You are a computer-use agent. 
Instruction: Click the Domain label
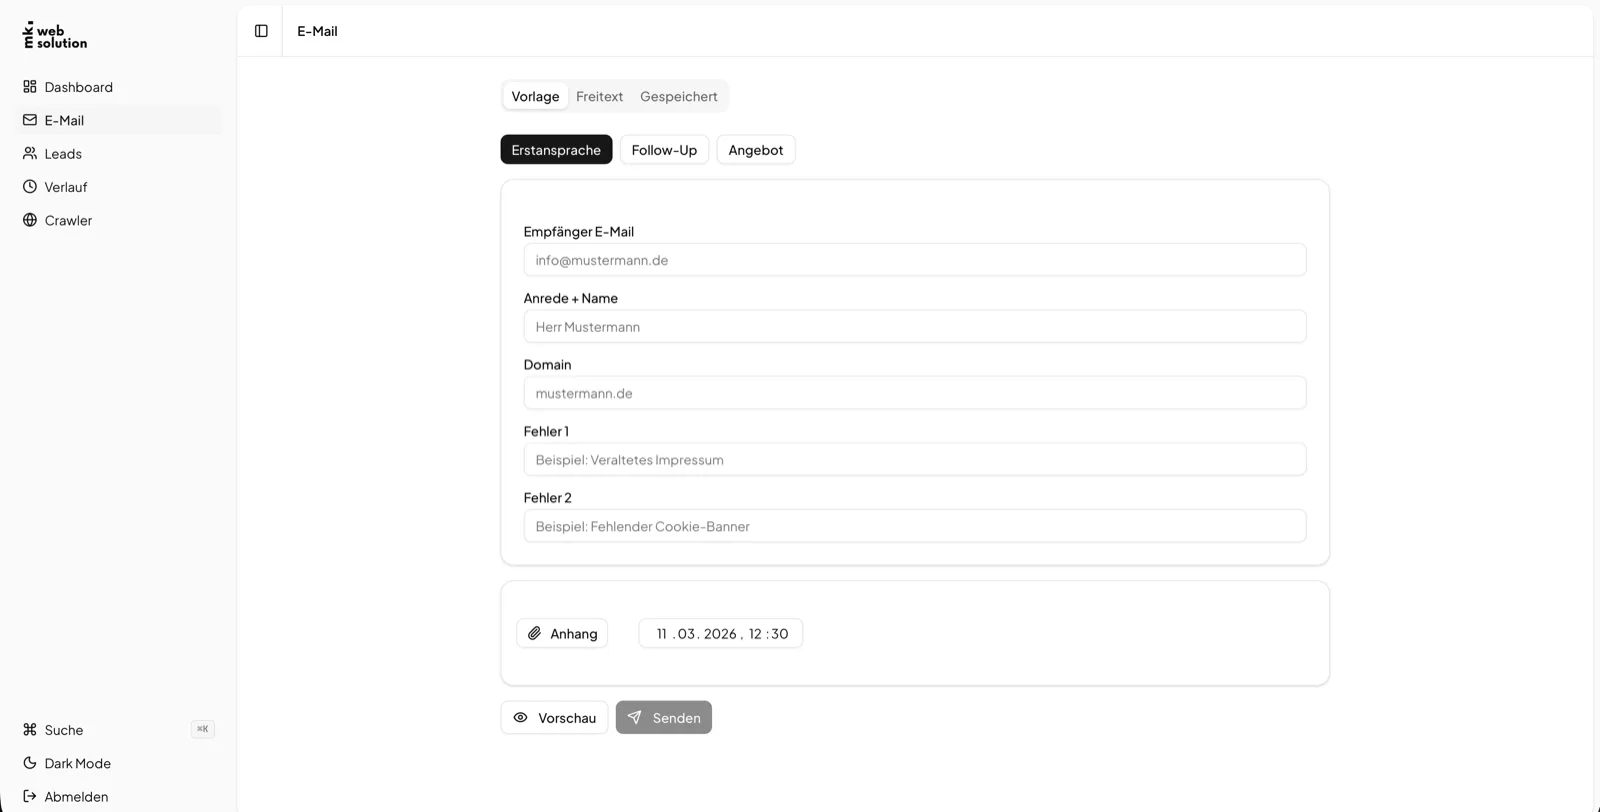(x=547, y=365)
